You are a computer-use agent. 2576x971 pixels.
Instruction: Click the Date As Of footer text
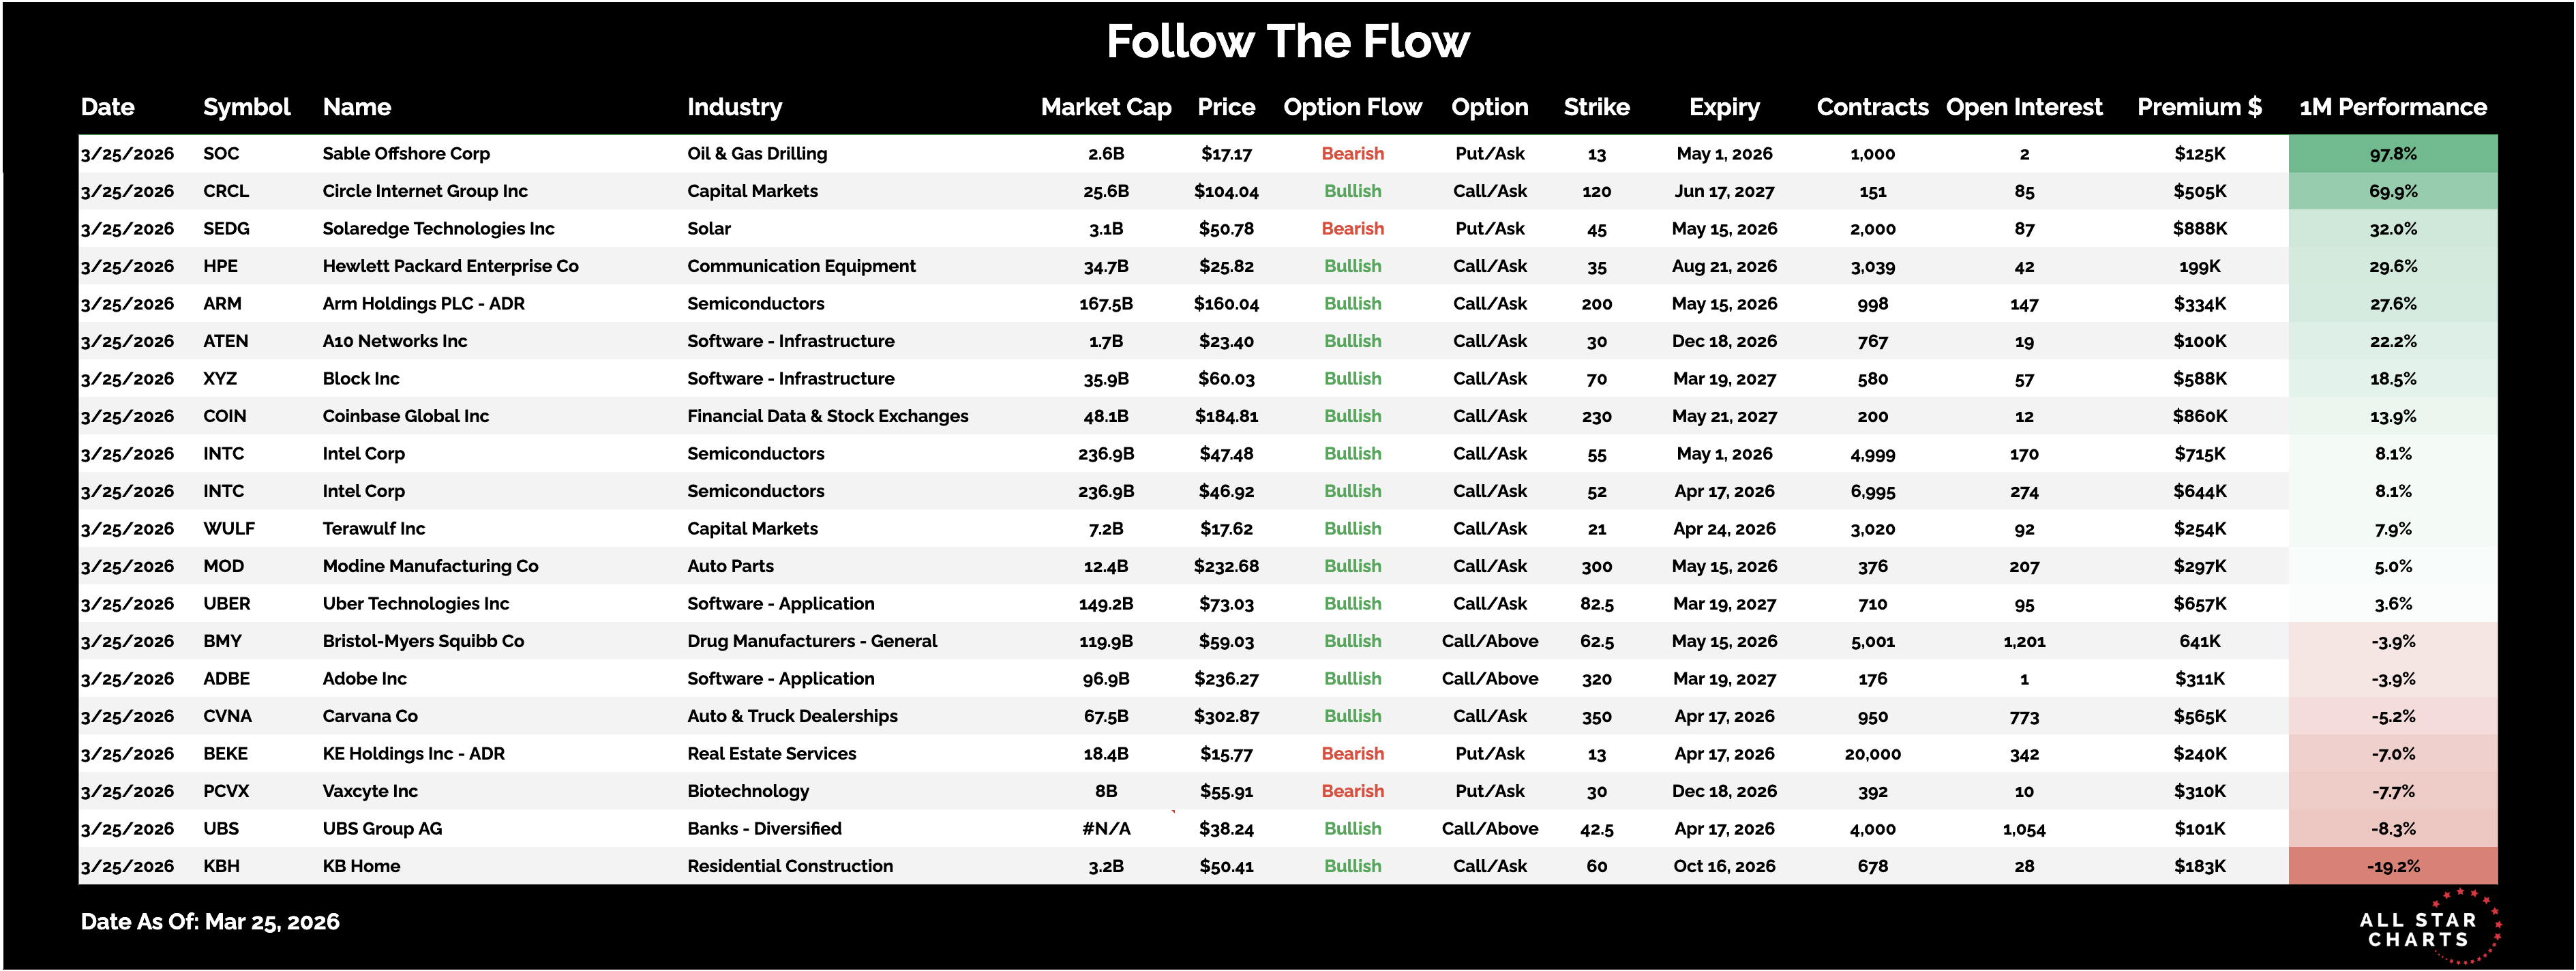(x=210, y=922)
